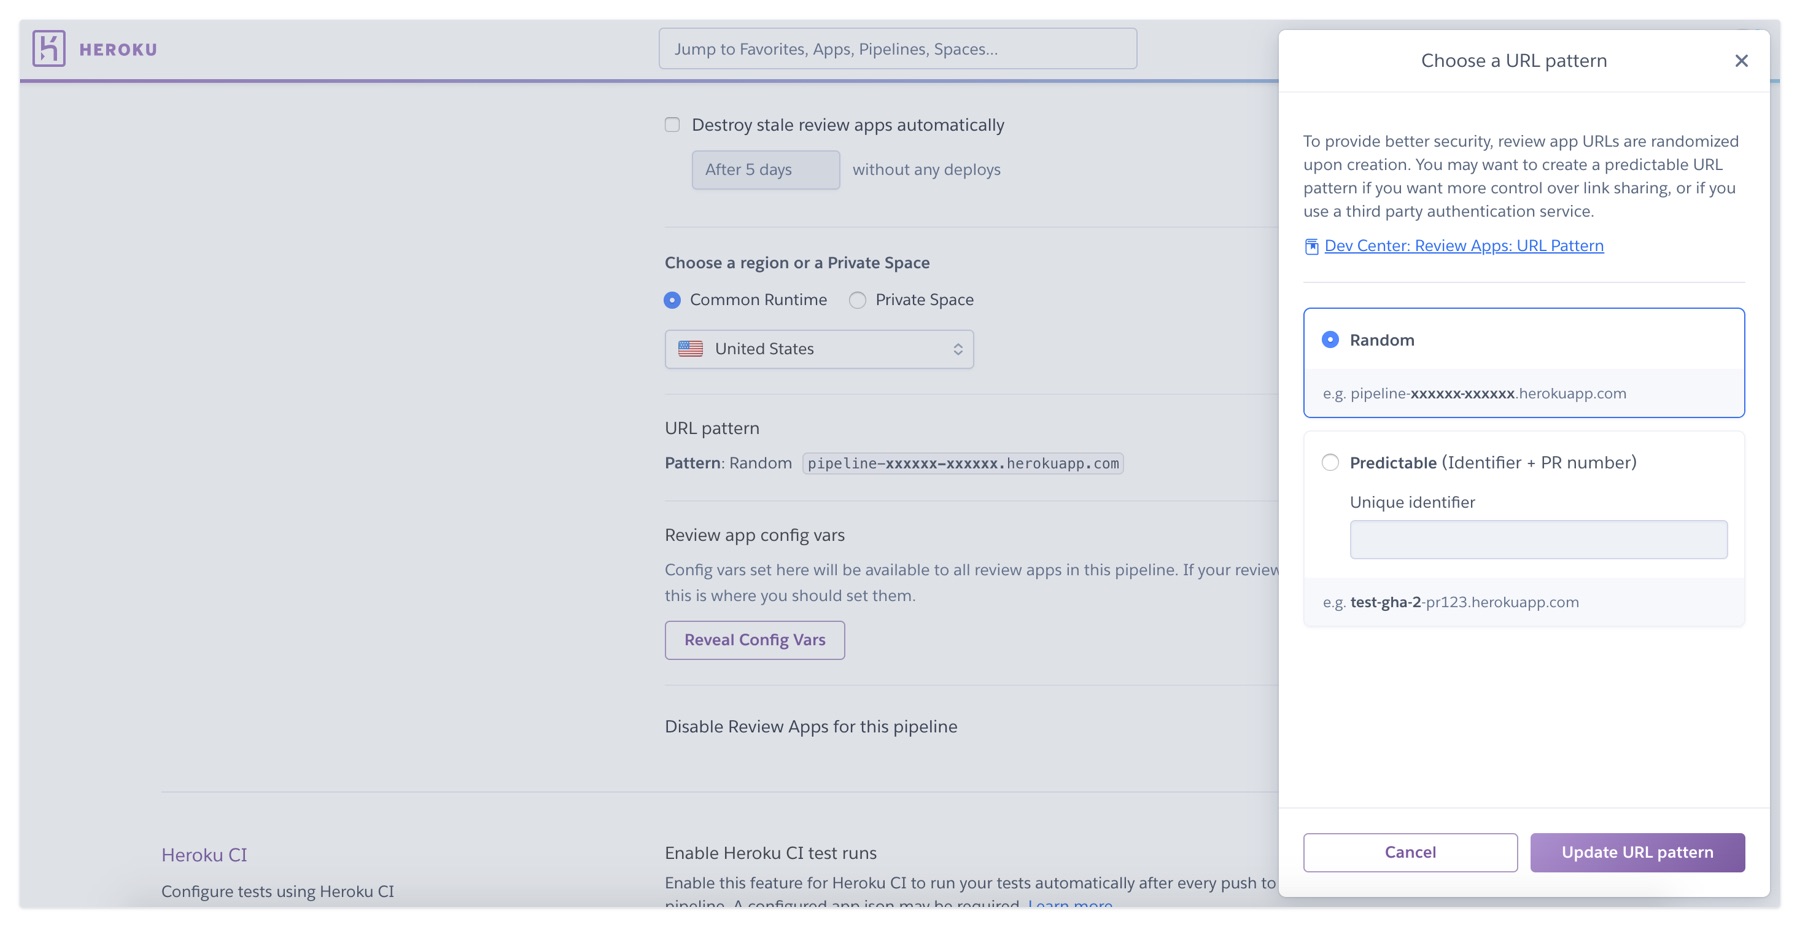Open Dev Center Review Apps URL Pattern link

click(x=1463, y=246)
